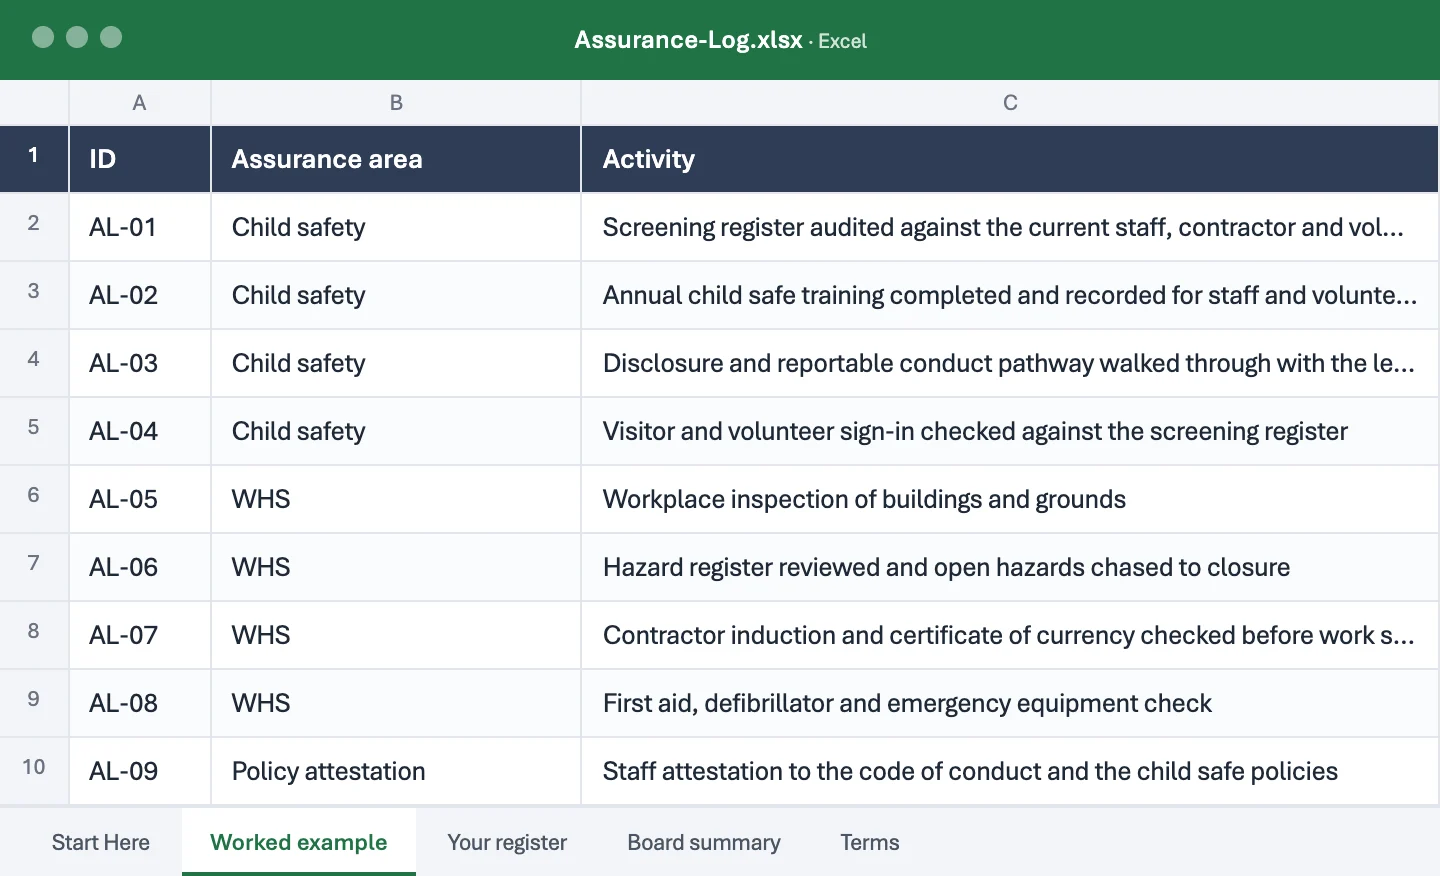Screen dimensions: 1440x876
Task: Select Annual child safe training activity cell
Action: click(x=1010, y=295)
